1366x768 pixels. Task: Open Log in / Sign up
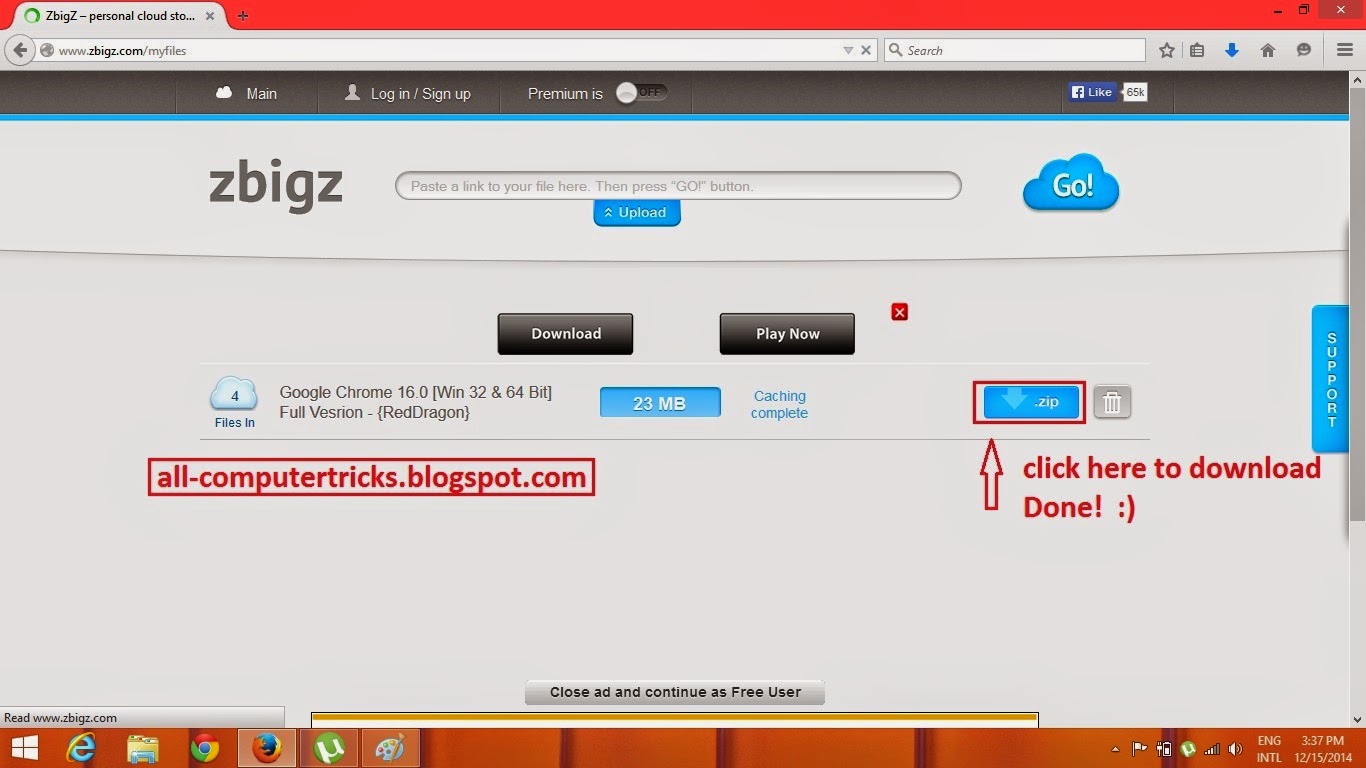click(x=407, y=93)
